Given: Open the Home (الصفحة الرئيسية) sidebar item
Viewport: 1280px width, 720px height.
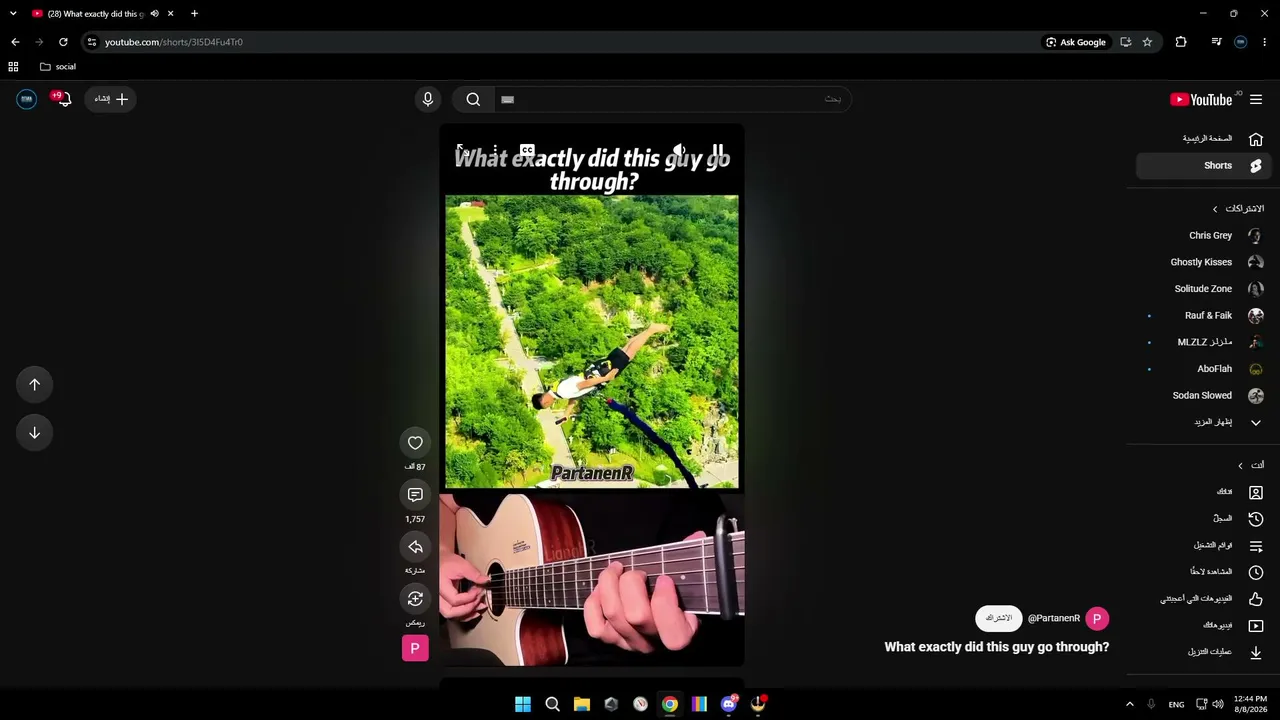Looking at the screenshot, I should 1203,139.
